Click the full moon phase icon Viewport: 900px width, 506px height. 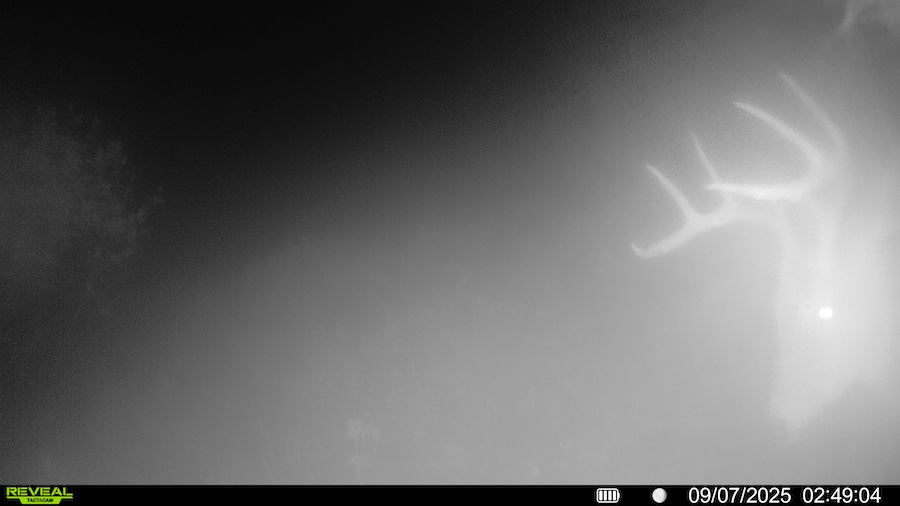click(659, 495)
